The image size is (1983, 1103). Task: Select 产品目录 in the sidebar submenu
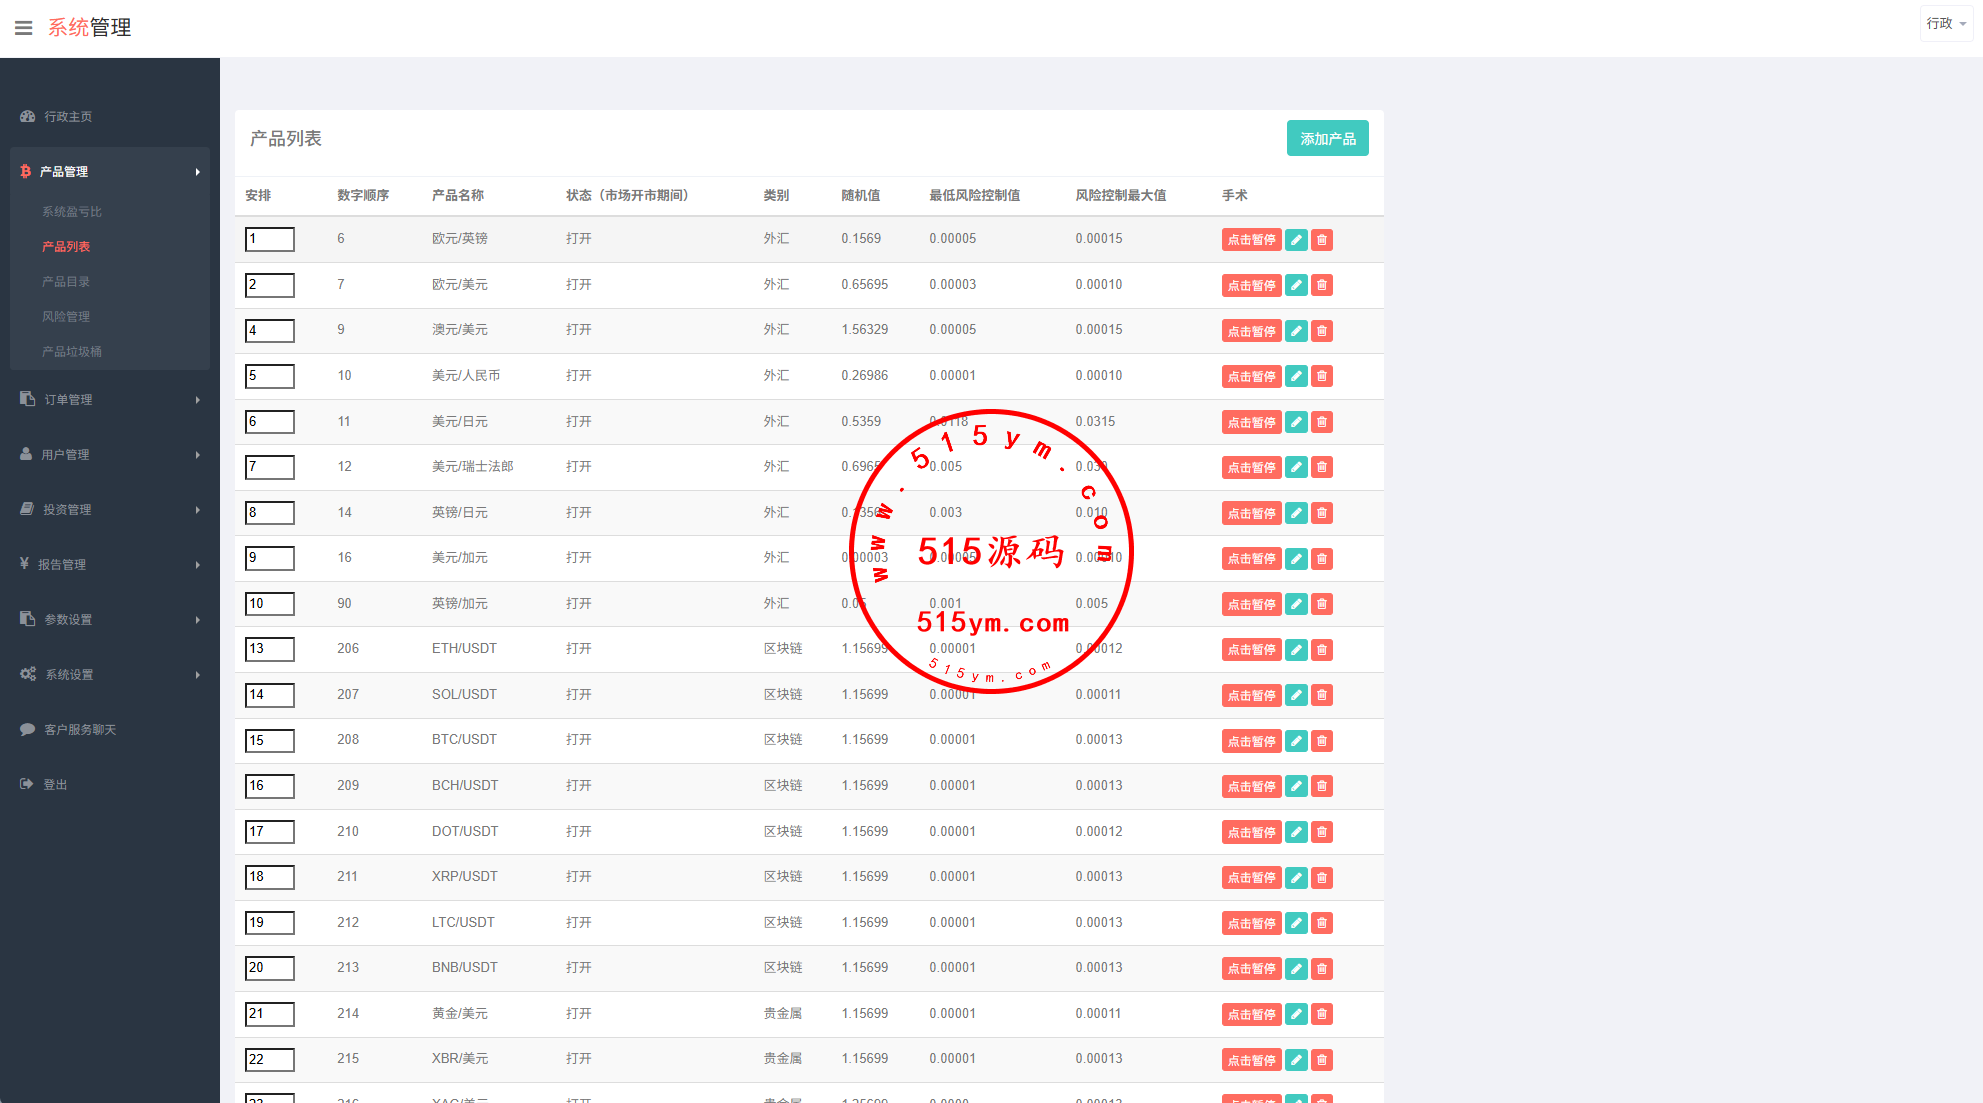tap(66, 282)
